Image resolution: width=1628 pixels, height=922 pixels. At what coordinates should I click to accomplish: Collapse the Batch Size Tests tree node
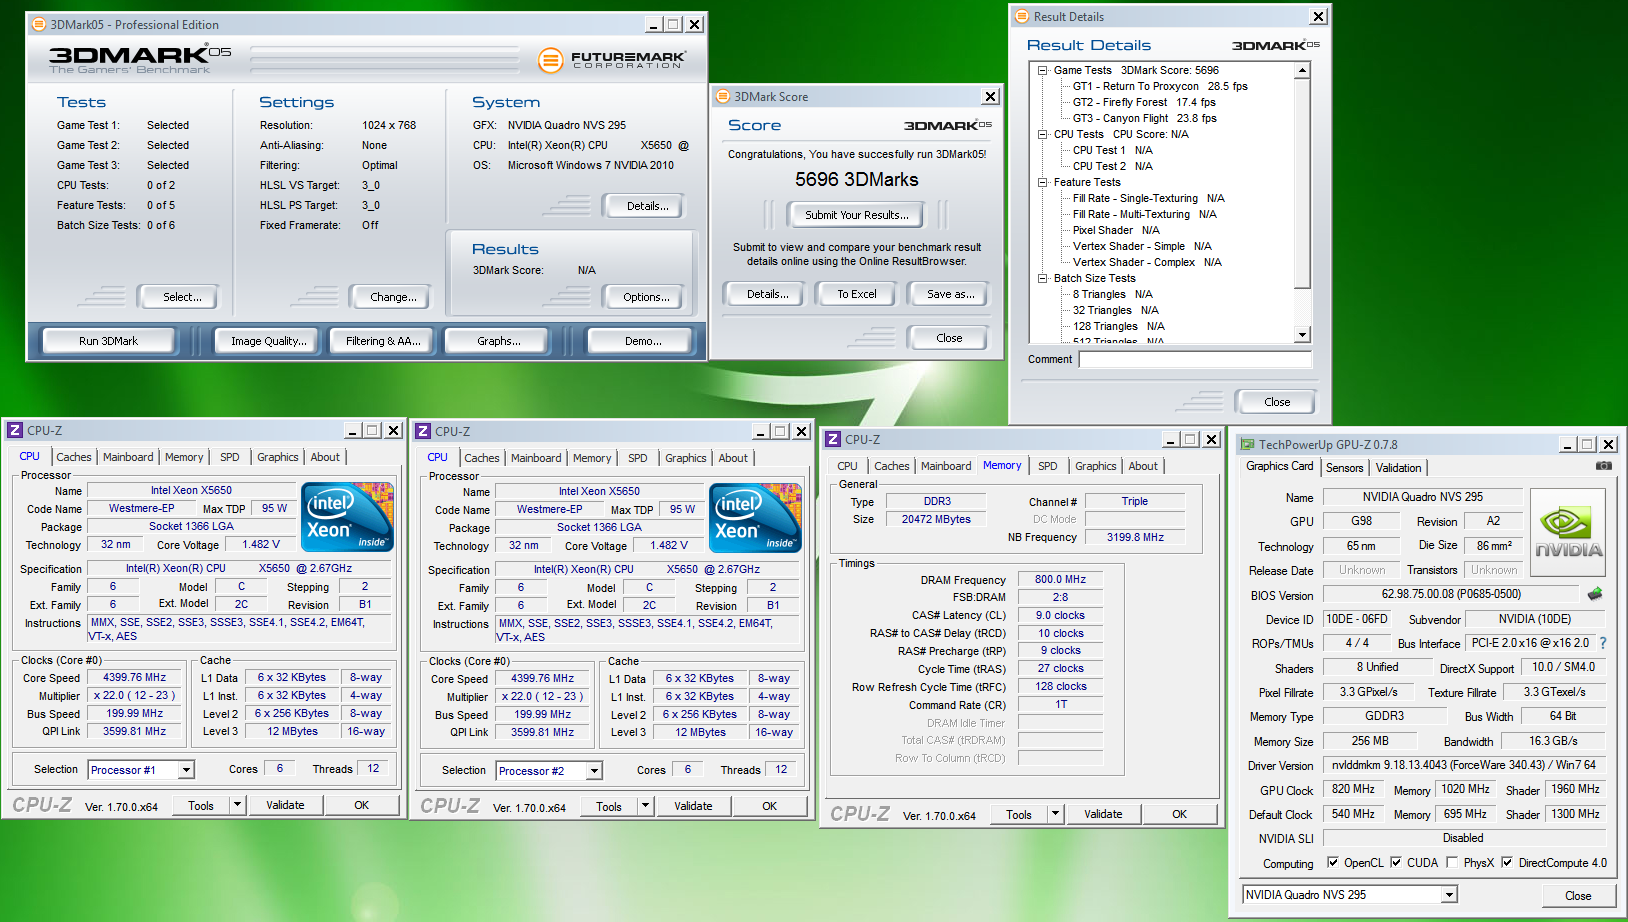pyautogui.click(x=1043, y=278)
